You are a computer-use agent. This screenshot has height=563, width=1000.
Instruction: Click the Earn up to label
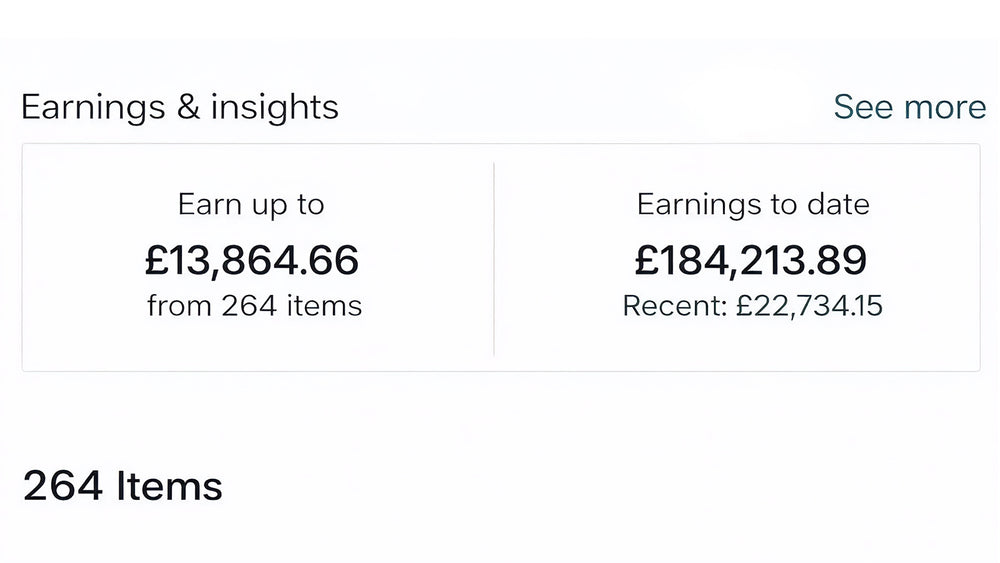(251, 205)
